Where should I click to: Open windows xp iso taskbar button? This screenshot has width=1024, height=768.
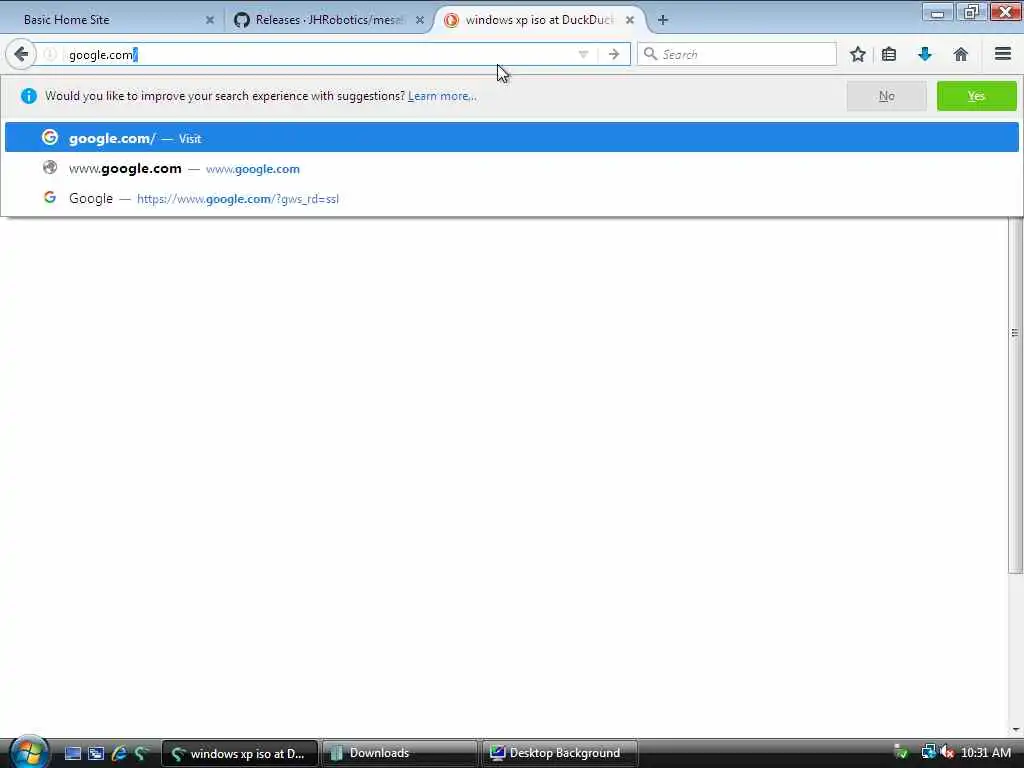click(x=240, y=753)
